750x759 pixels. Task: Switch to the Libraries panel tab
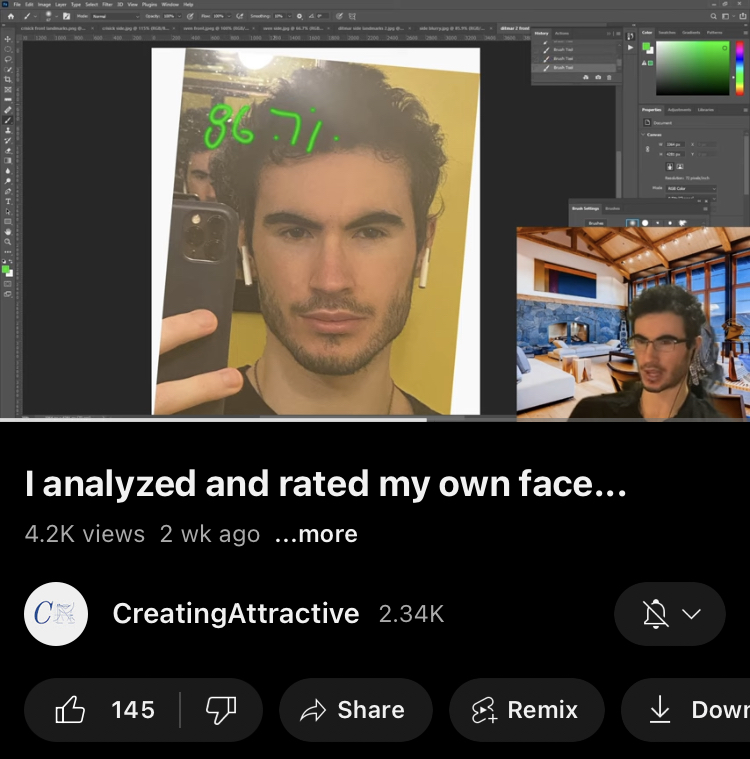[705, 110]
